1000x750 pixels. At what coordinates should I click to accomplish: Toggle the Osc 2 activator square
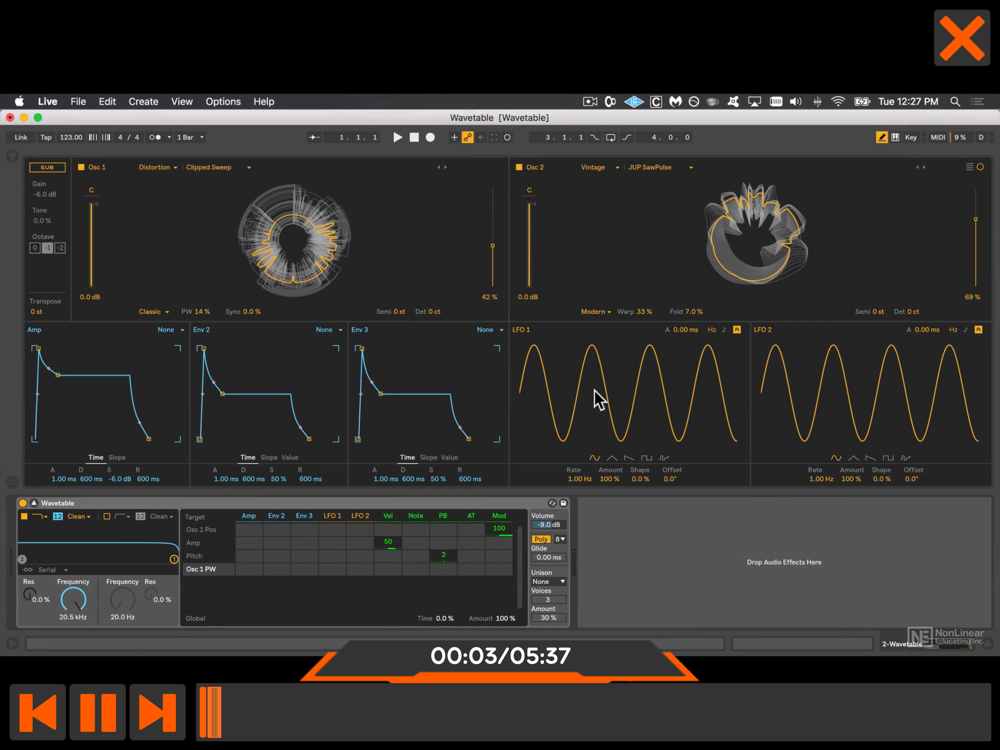519,167
